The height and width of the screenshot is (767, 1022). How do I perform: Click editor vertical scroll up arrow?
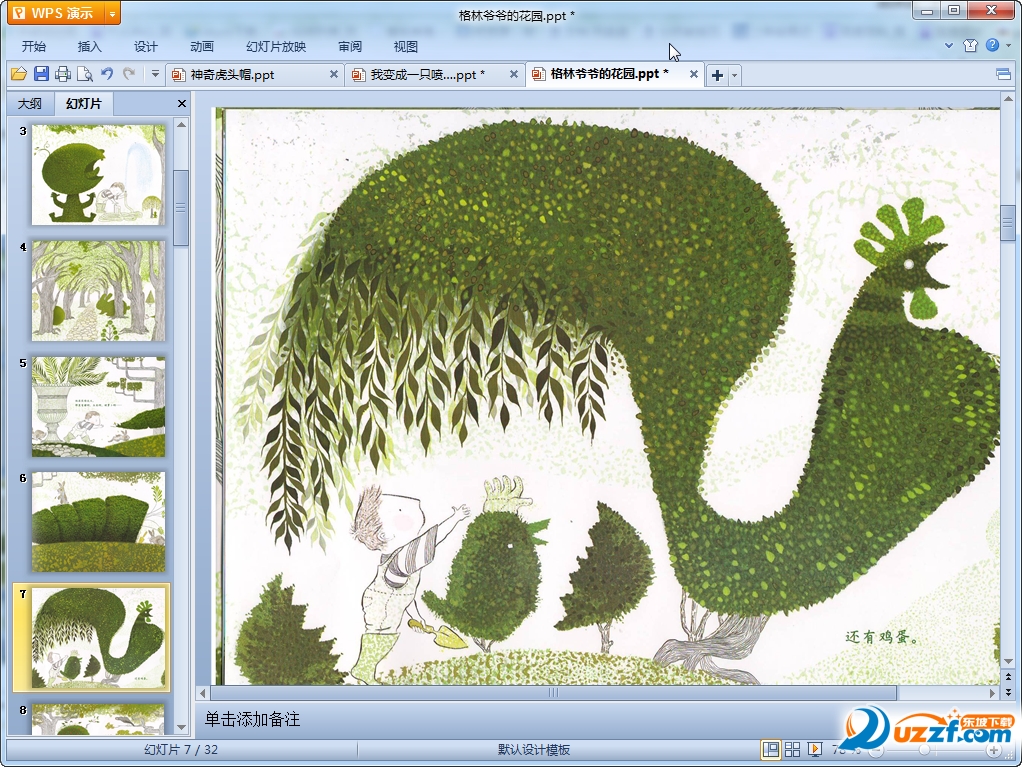1008,99
